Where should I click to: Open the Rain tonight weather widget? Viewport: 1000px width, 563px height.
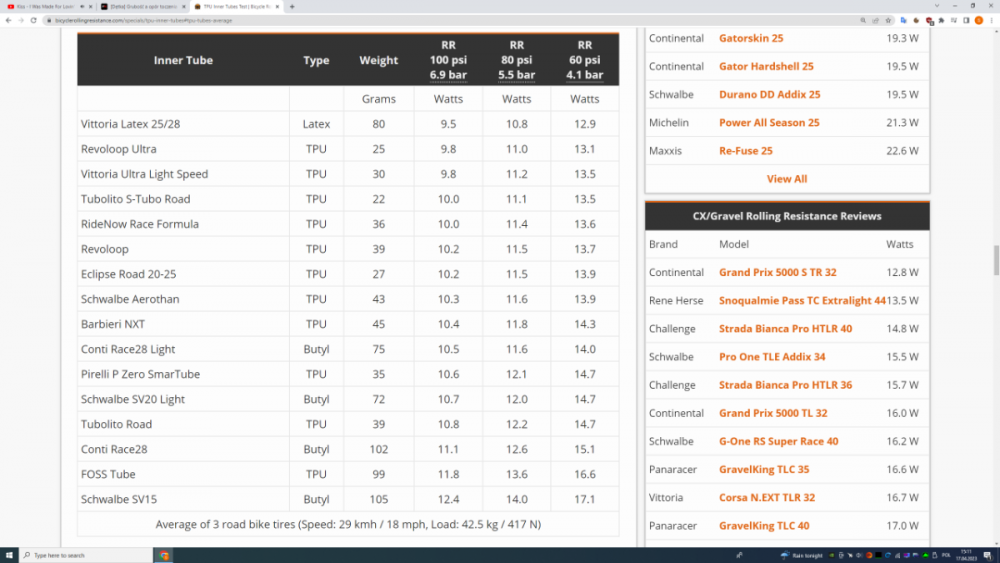click(x=802, y=555)
